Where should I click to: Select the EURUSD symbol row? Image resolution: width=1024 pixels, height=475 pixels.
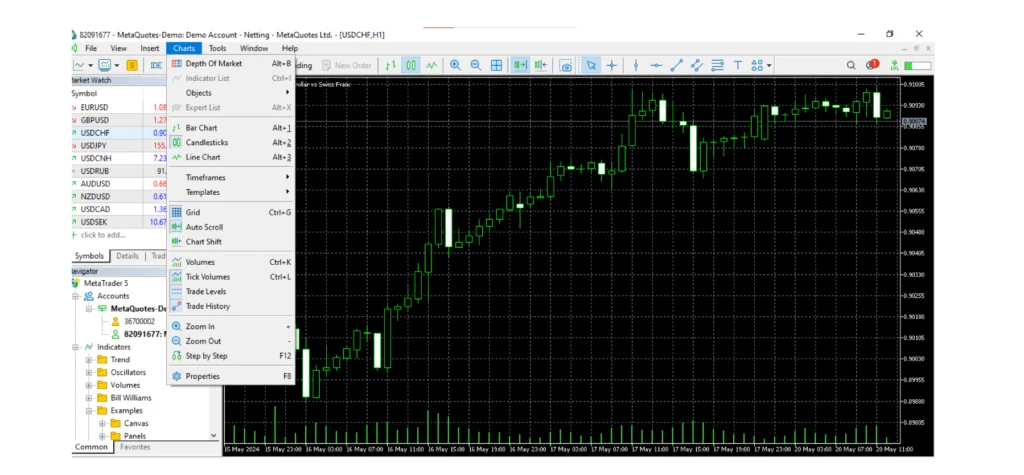[95, 107]
